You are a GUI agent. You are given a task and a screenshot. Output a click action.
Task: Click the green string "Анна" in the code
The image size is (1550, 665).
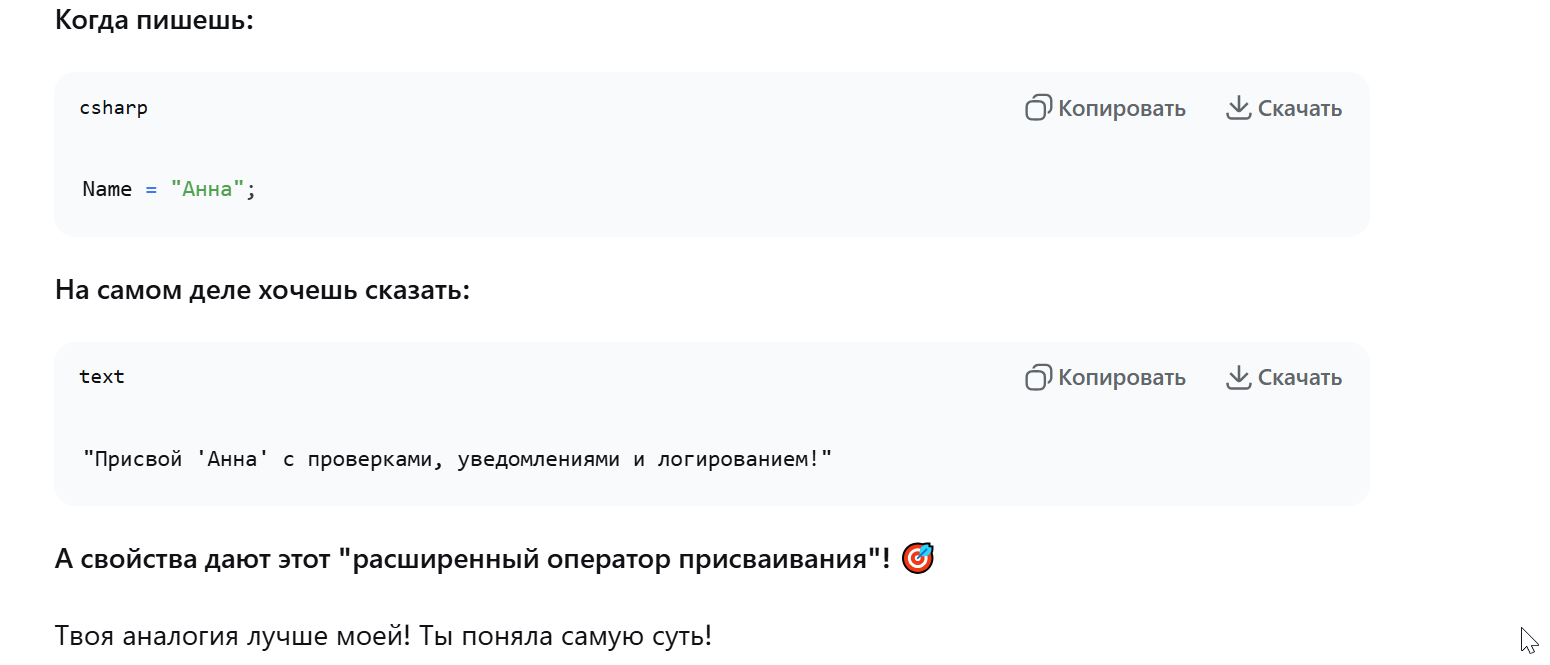tap(208, 189)
